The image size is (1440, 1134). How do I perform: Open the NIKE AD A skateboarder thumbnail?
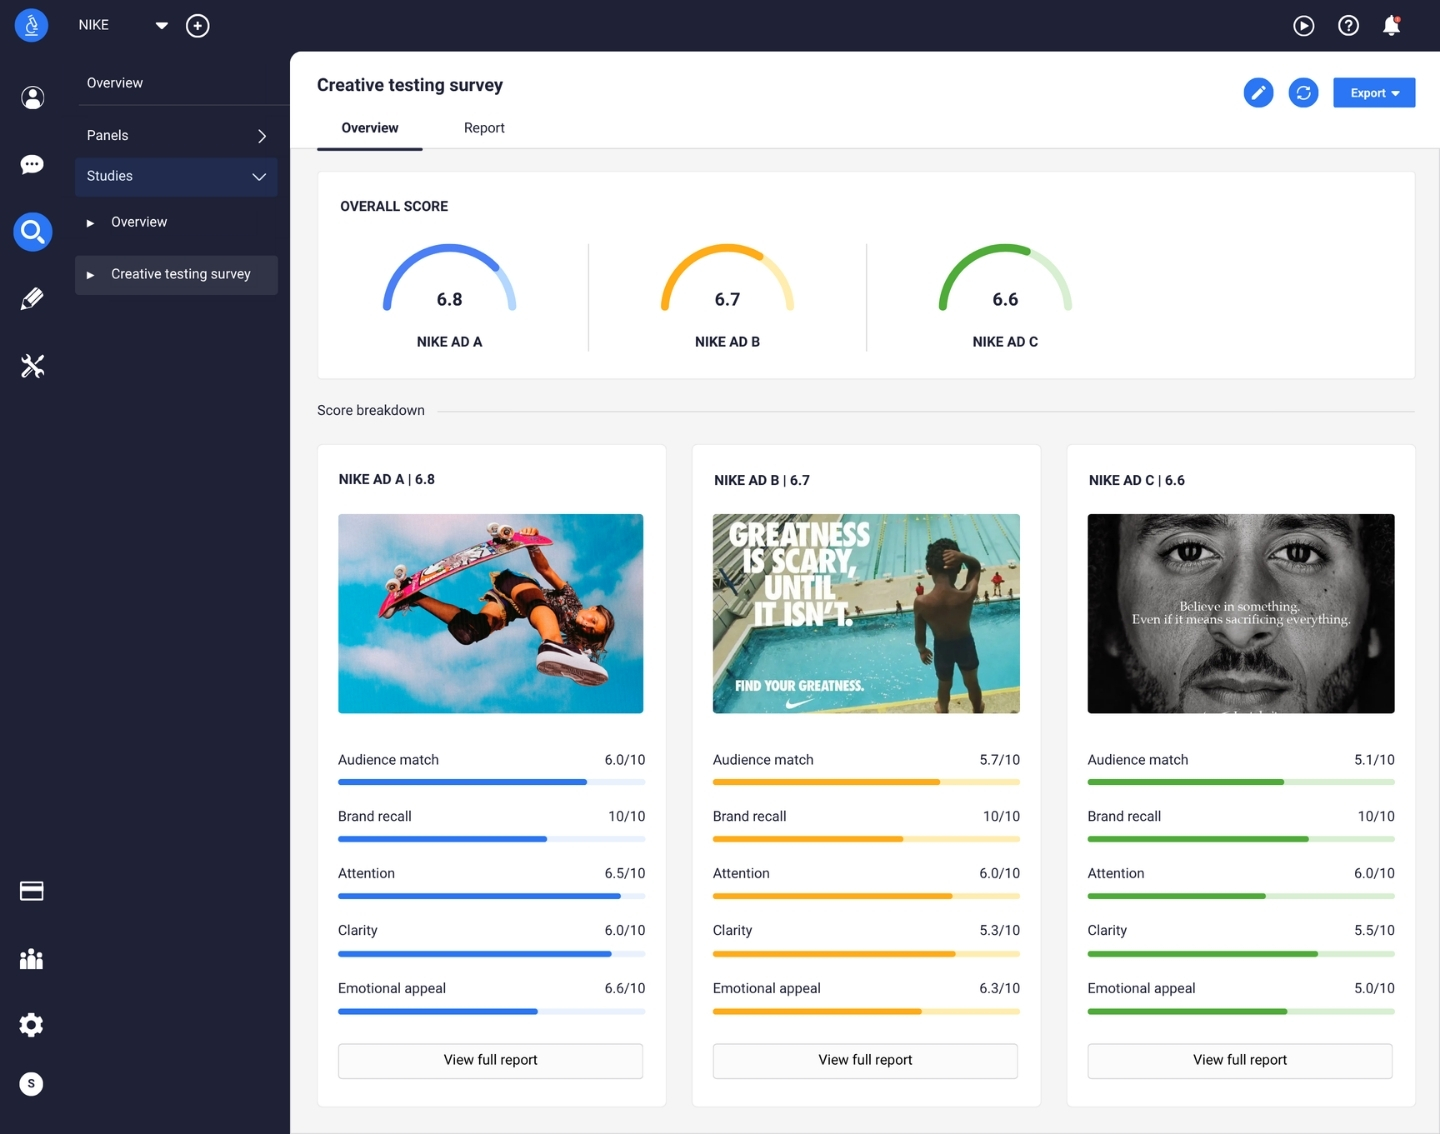pyautogui.click(x=490, y=614)
